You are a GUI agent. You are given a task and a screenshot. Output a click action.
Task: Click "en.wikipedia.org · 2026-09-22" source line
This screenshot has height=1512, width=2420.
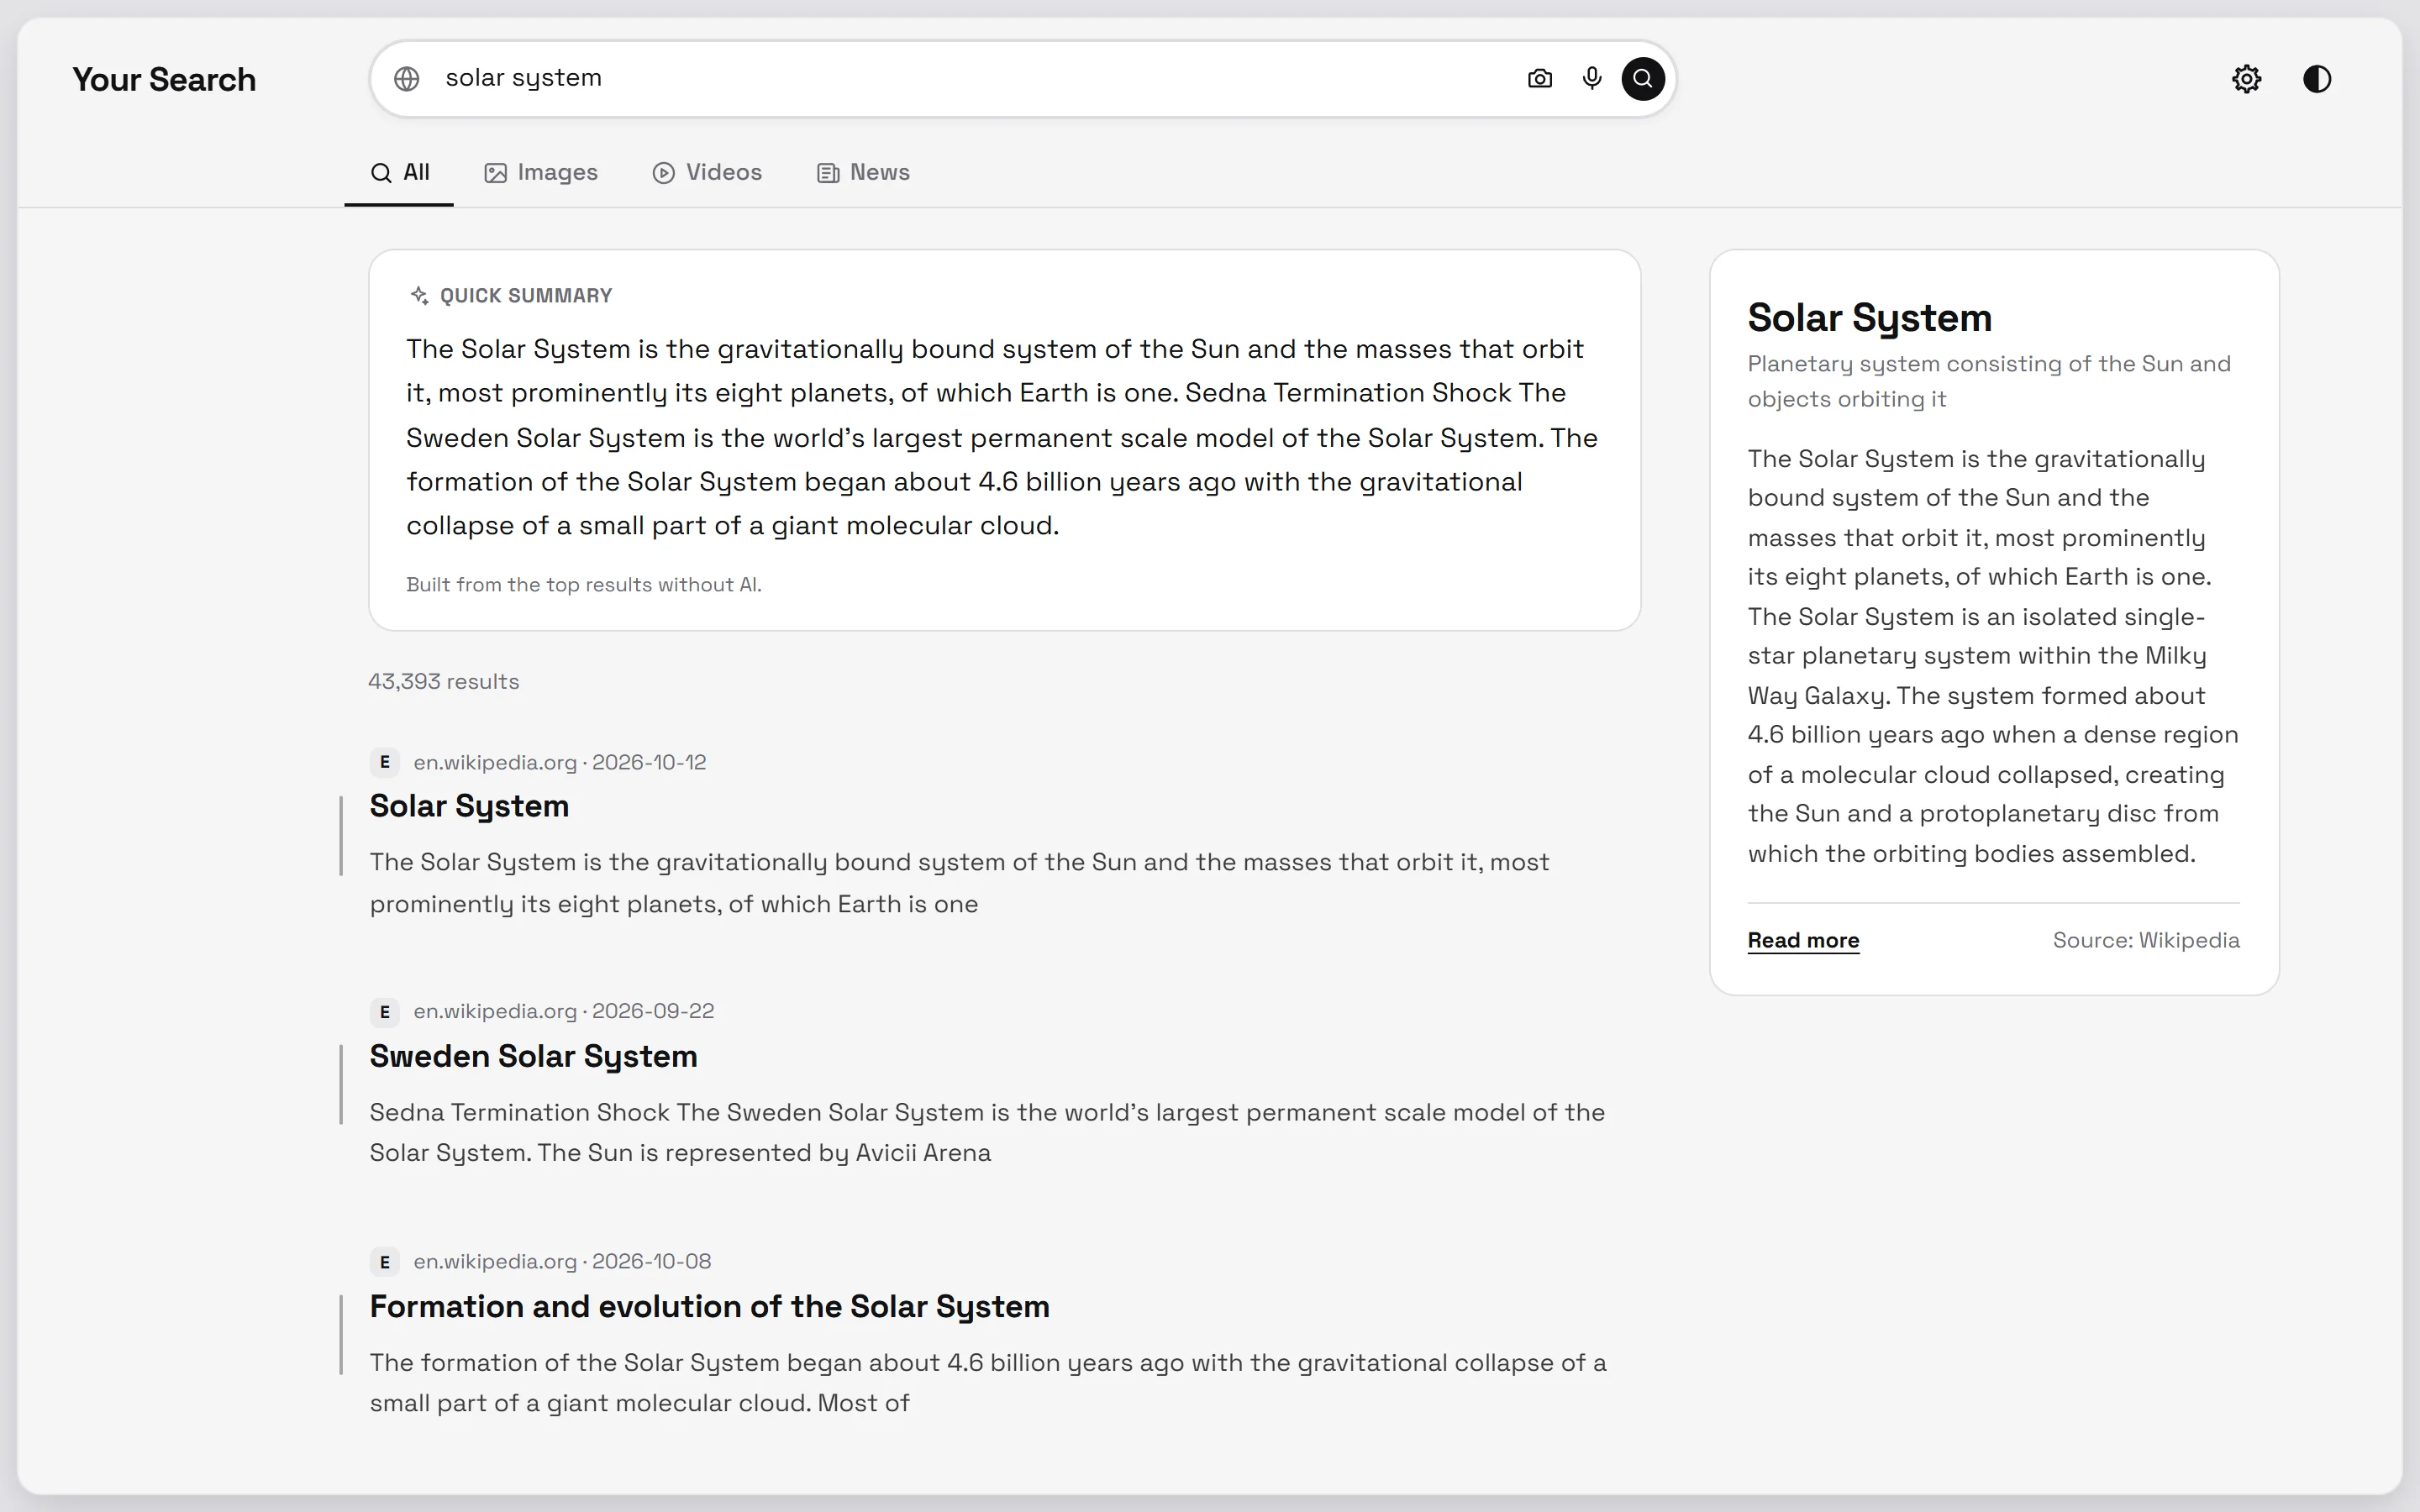[x=564, y=1011]
